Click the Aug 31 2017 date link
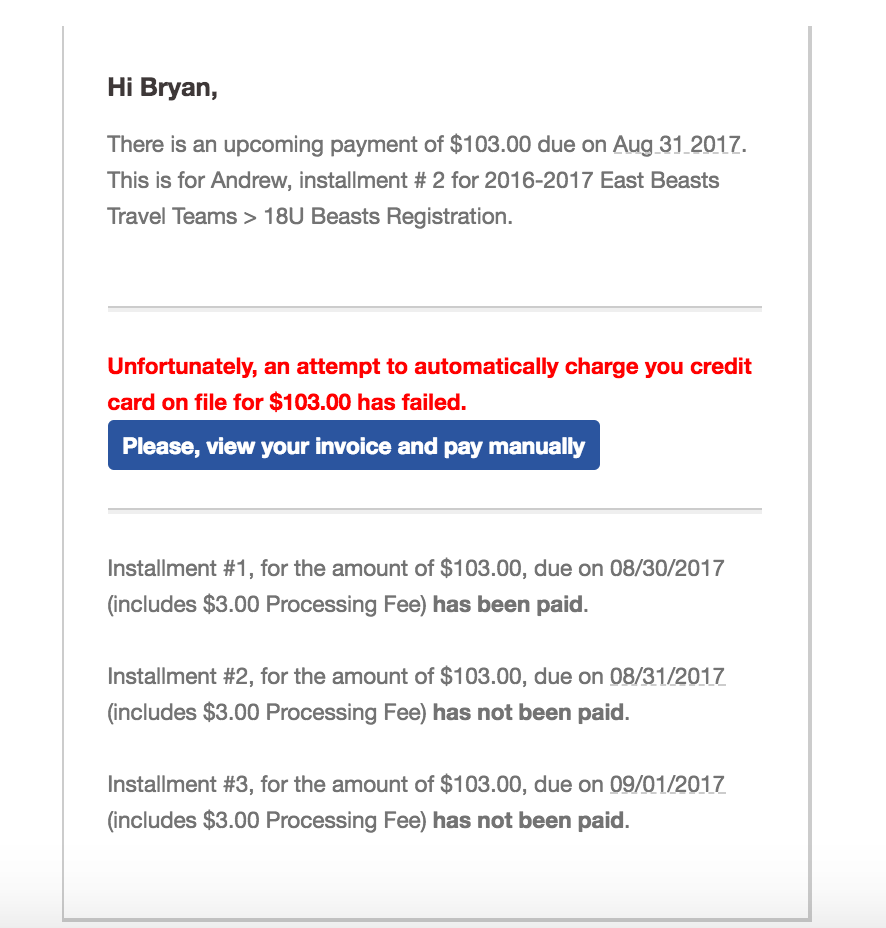The height and width of the screenshot is (928, 886). click(676, 144)
